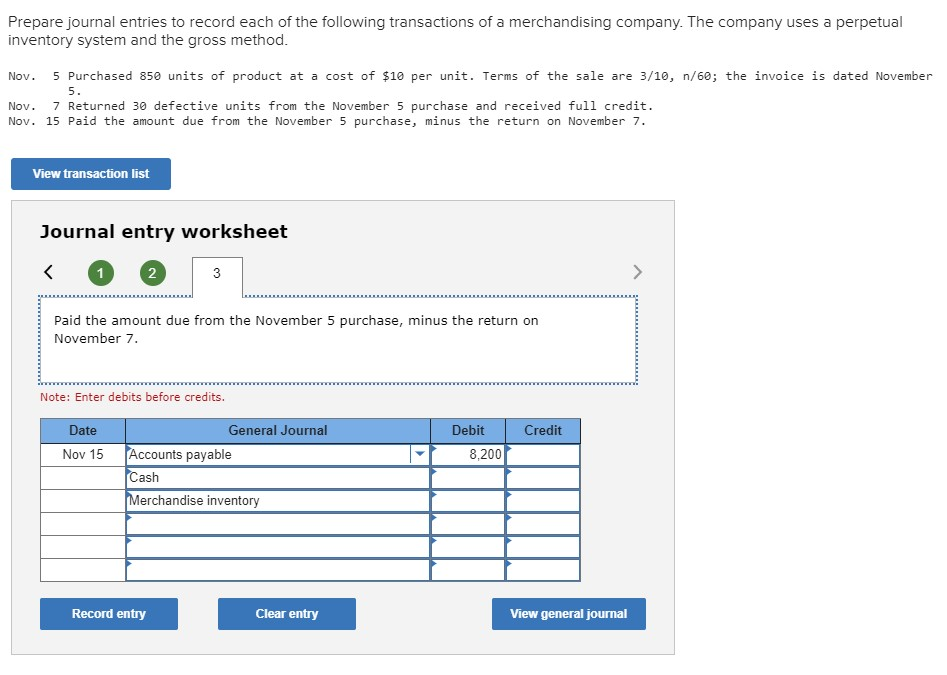Image resolution: width=947 pixels, height=675 pixels.
Task: Click the right chevron to view next entry
Action: [x=638, y=272]
